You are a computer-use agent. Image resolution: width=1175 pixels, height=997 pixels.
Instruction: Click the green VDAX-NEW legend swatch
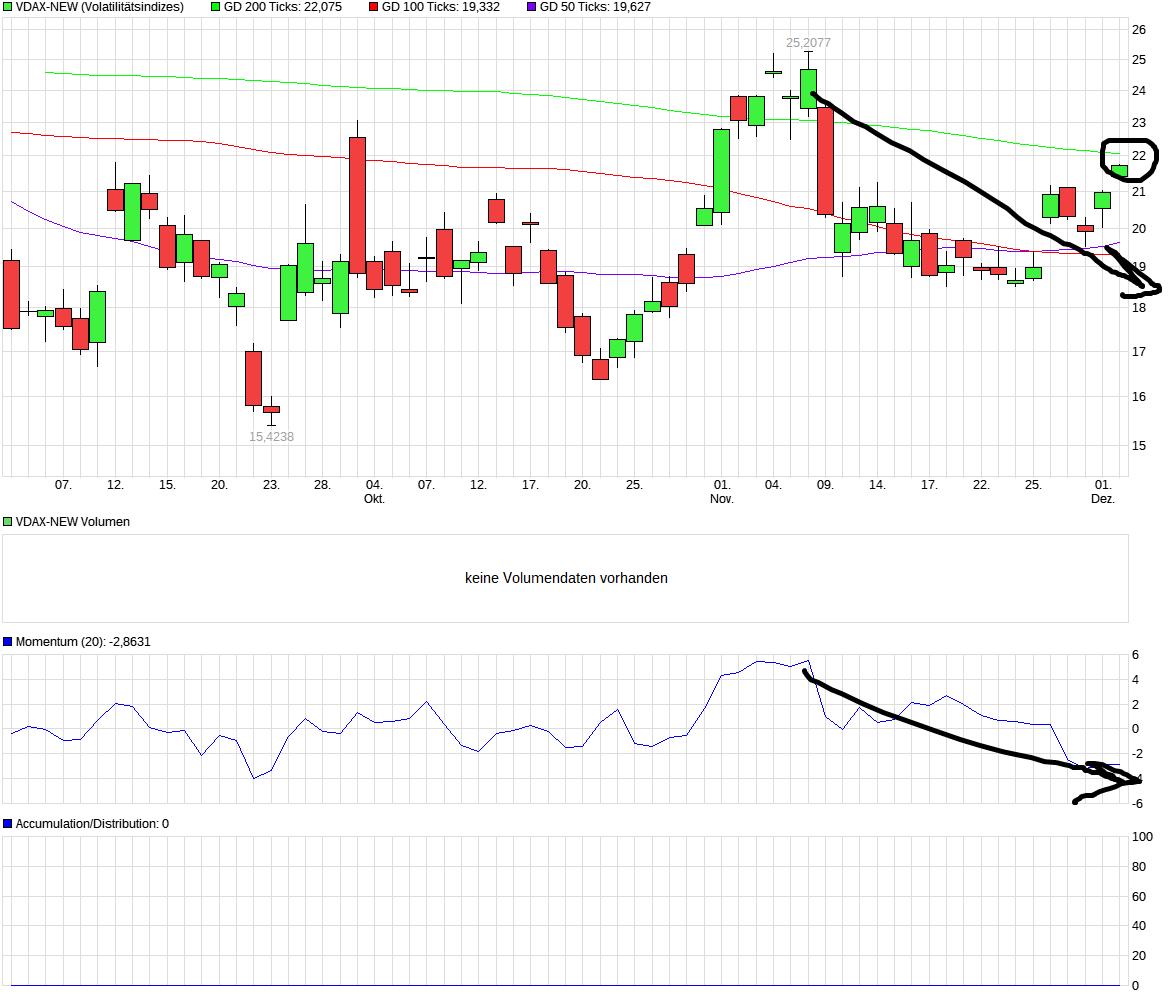pos(7,7)
